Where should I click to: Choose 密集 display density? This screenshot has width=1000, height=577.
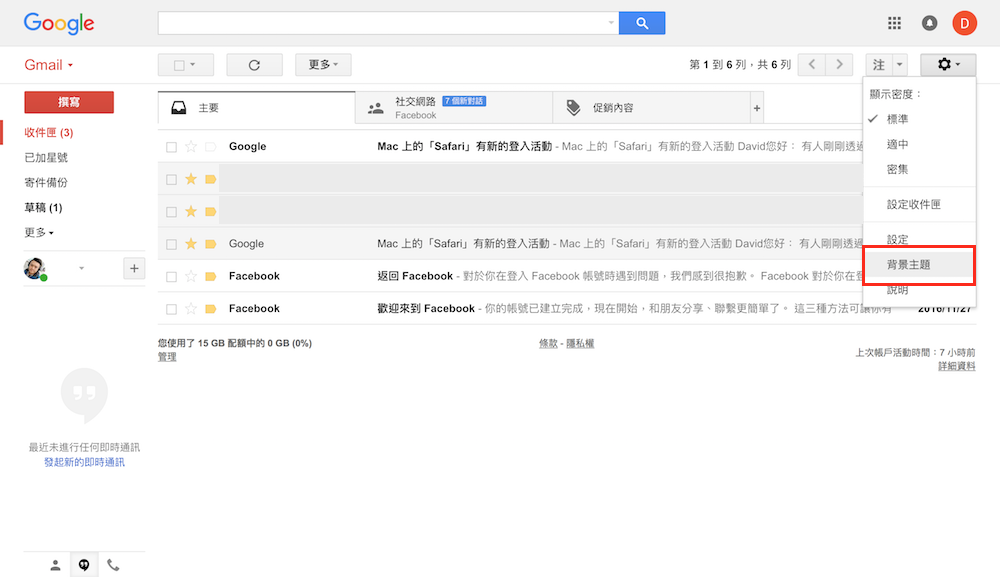pyautogui.click(x=897, y=170)
